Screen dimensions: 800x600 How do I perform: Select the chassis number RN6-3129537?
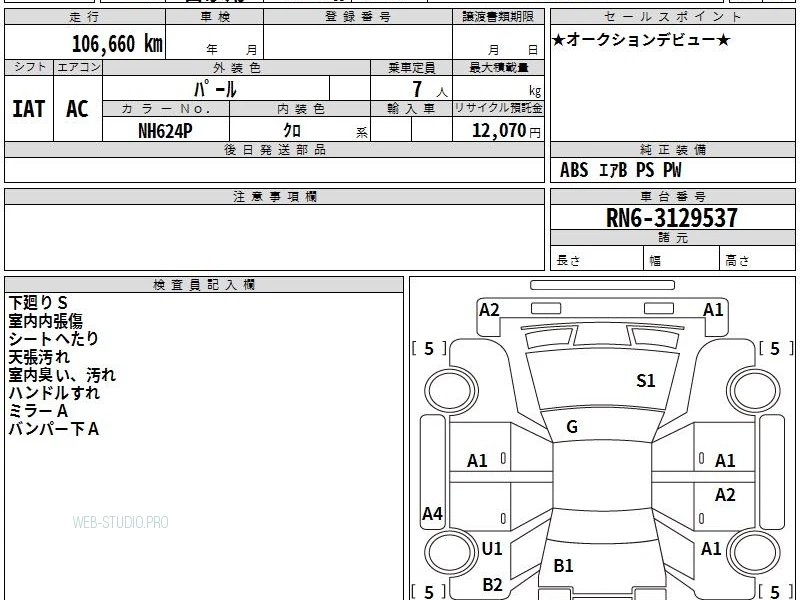(x=671, y=218)
